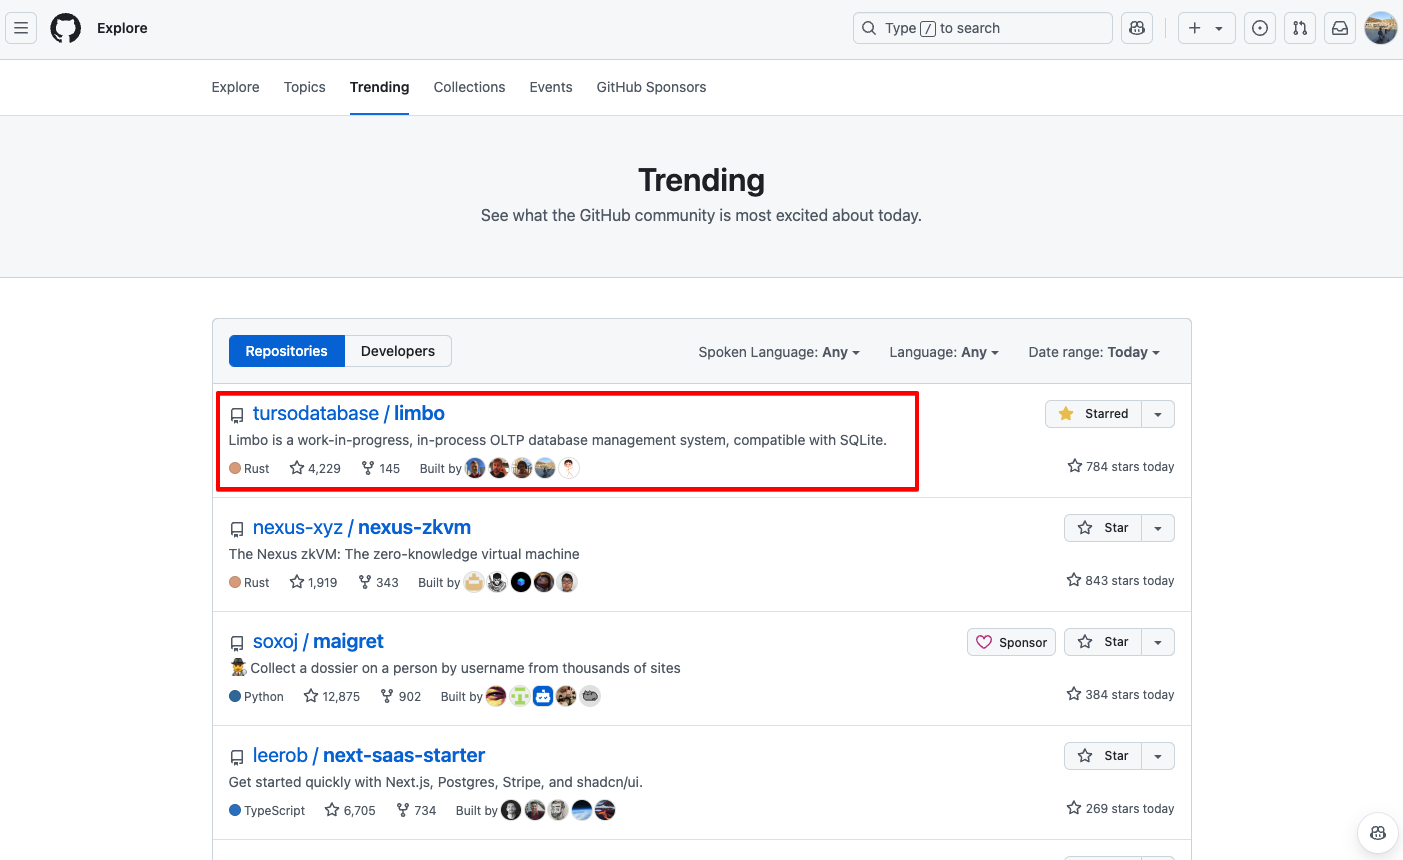
Task: Click last contributor avatar of limbo
Action: (568, 468)
